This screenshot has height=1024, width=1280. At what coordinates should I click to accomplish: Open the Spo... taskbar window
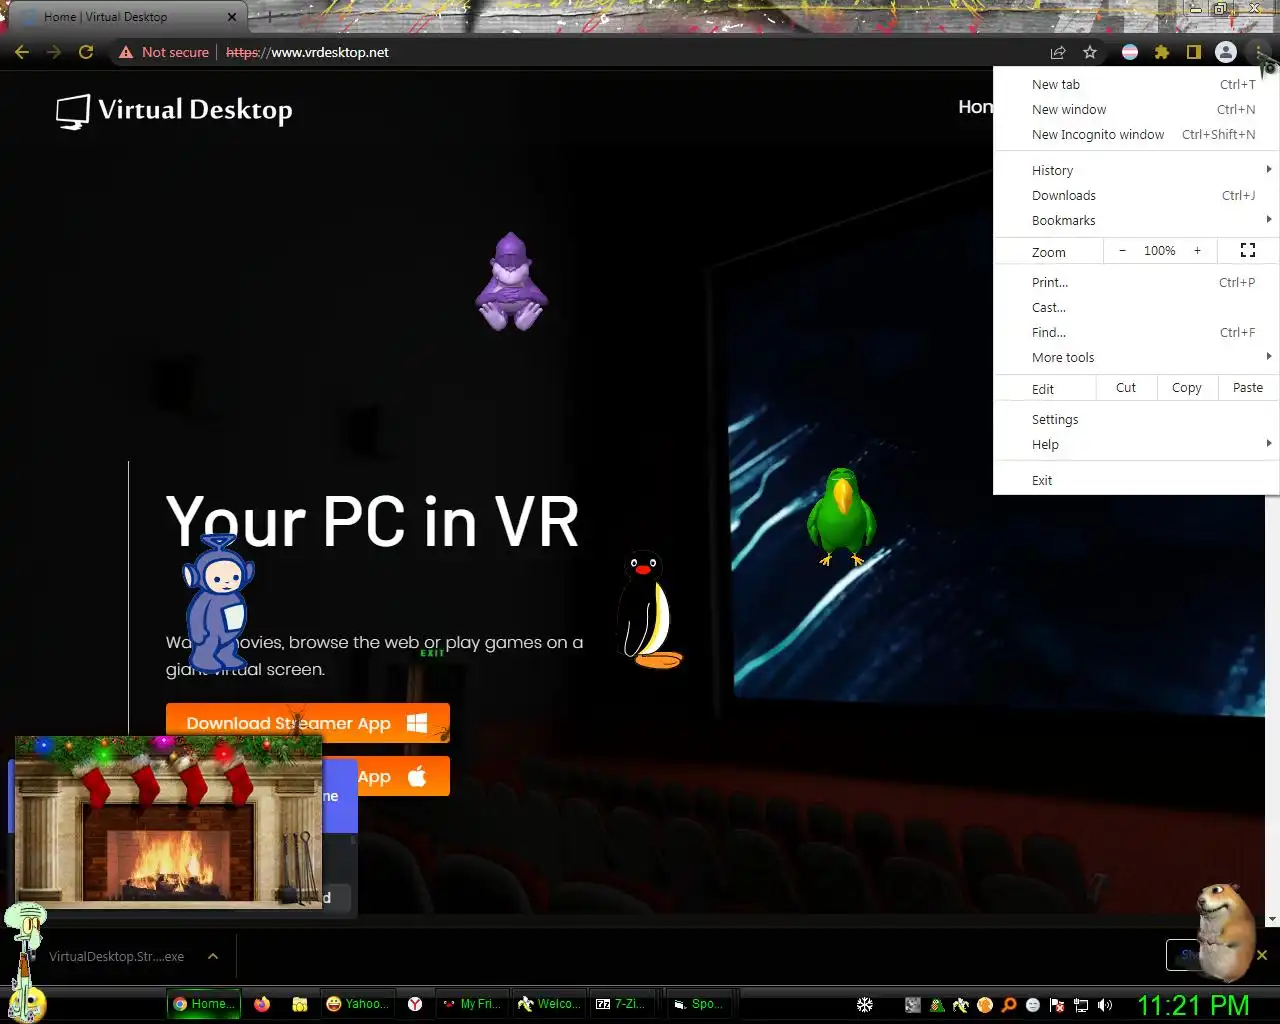pos(699,1004)
